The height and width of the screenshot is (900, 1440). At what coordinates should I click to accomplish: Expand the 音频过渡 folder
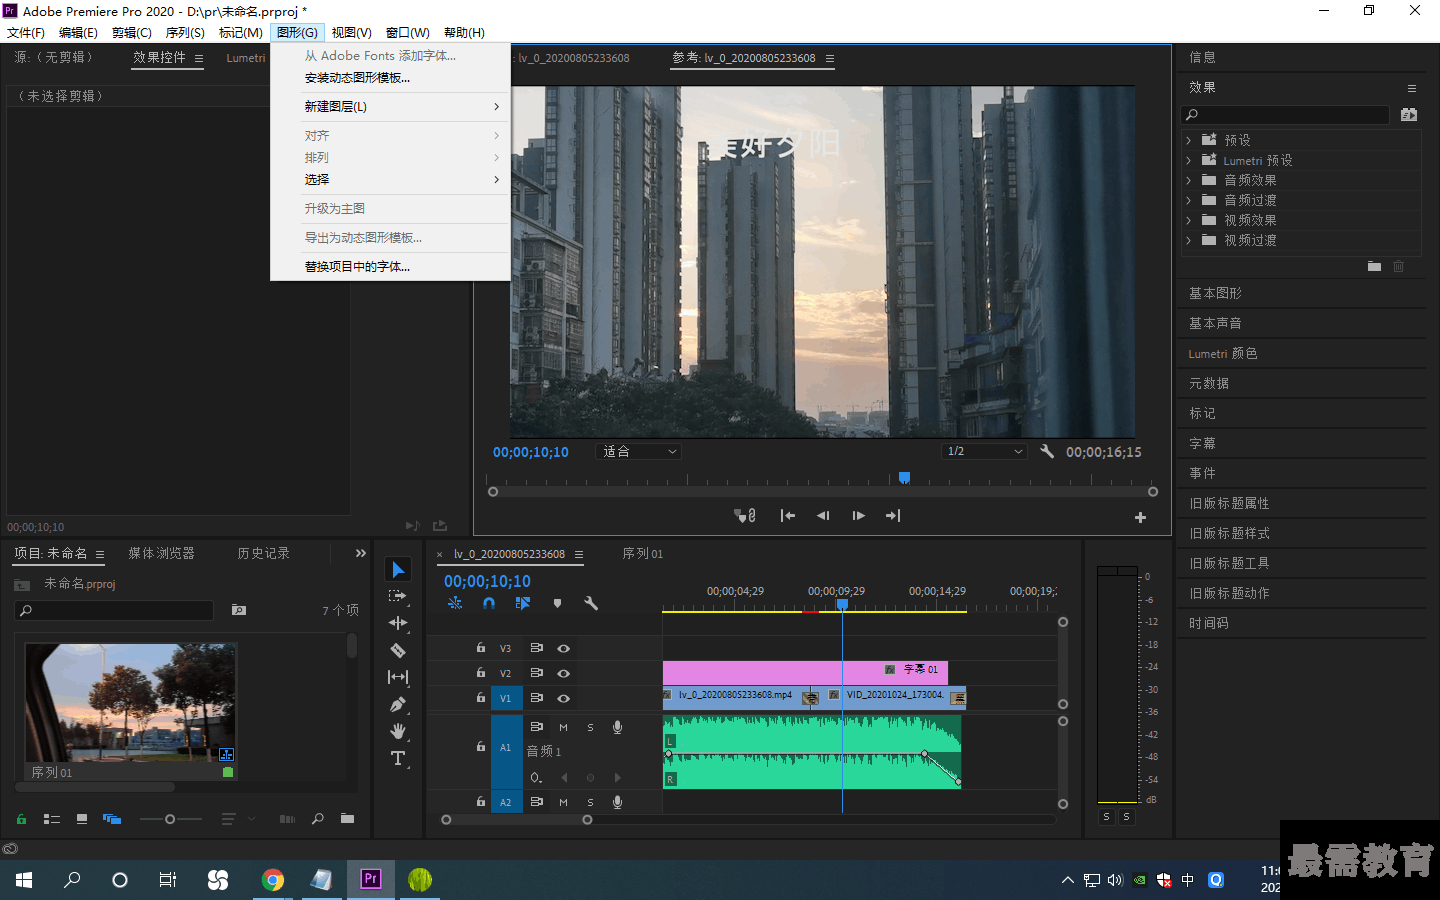click(x=1189, y=200)
